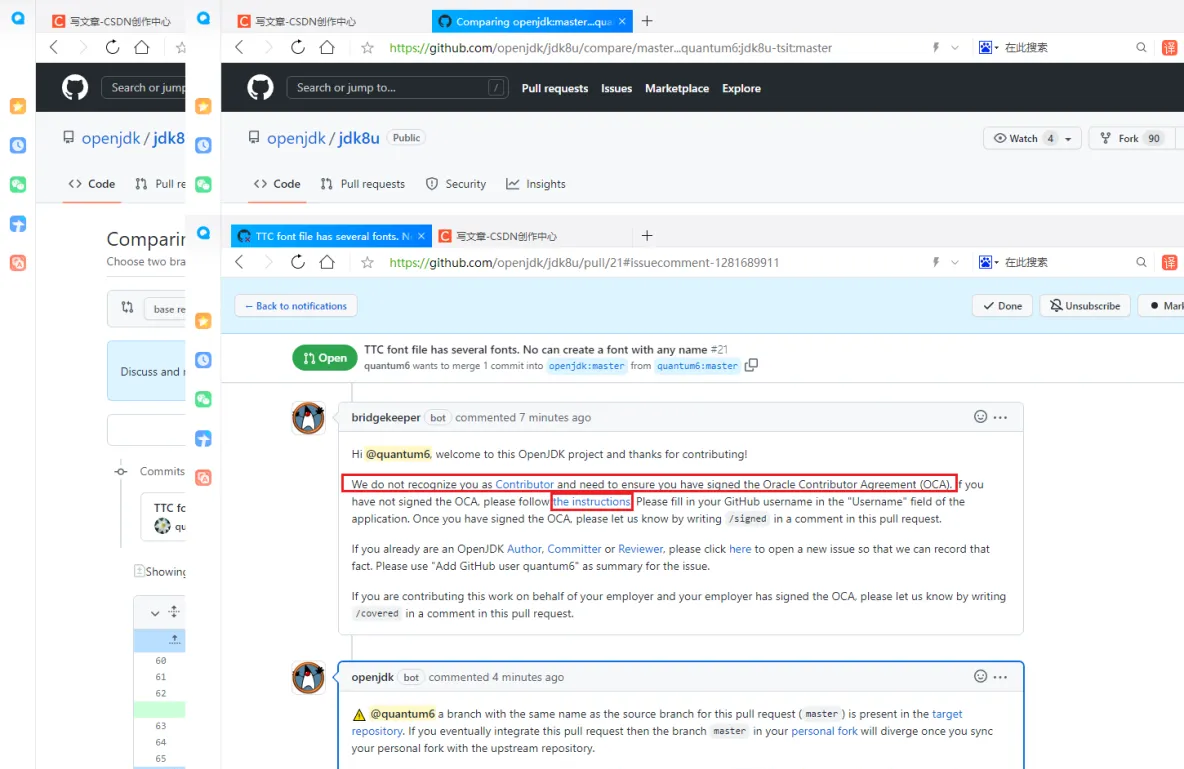This screenshot has height=769, width=1184.
Task: Open the three-dot menu on the openjdk bot comment
Action: (1001, 677)
